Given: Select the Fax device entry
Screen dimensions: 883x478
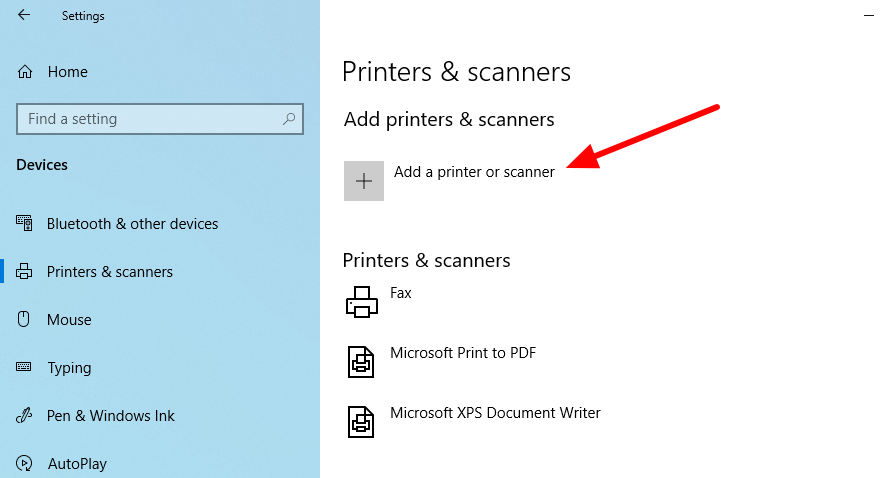Looking at the screenshot, I should point(400,293).
